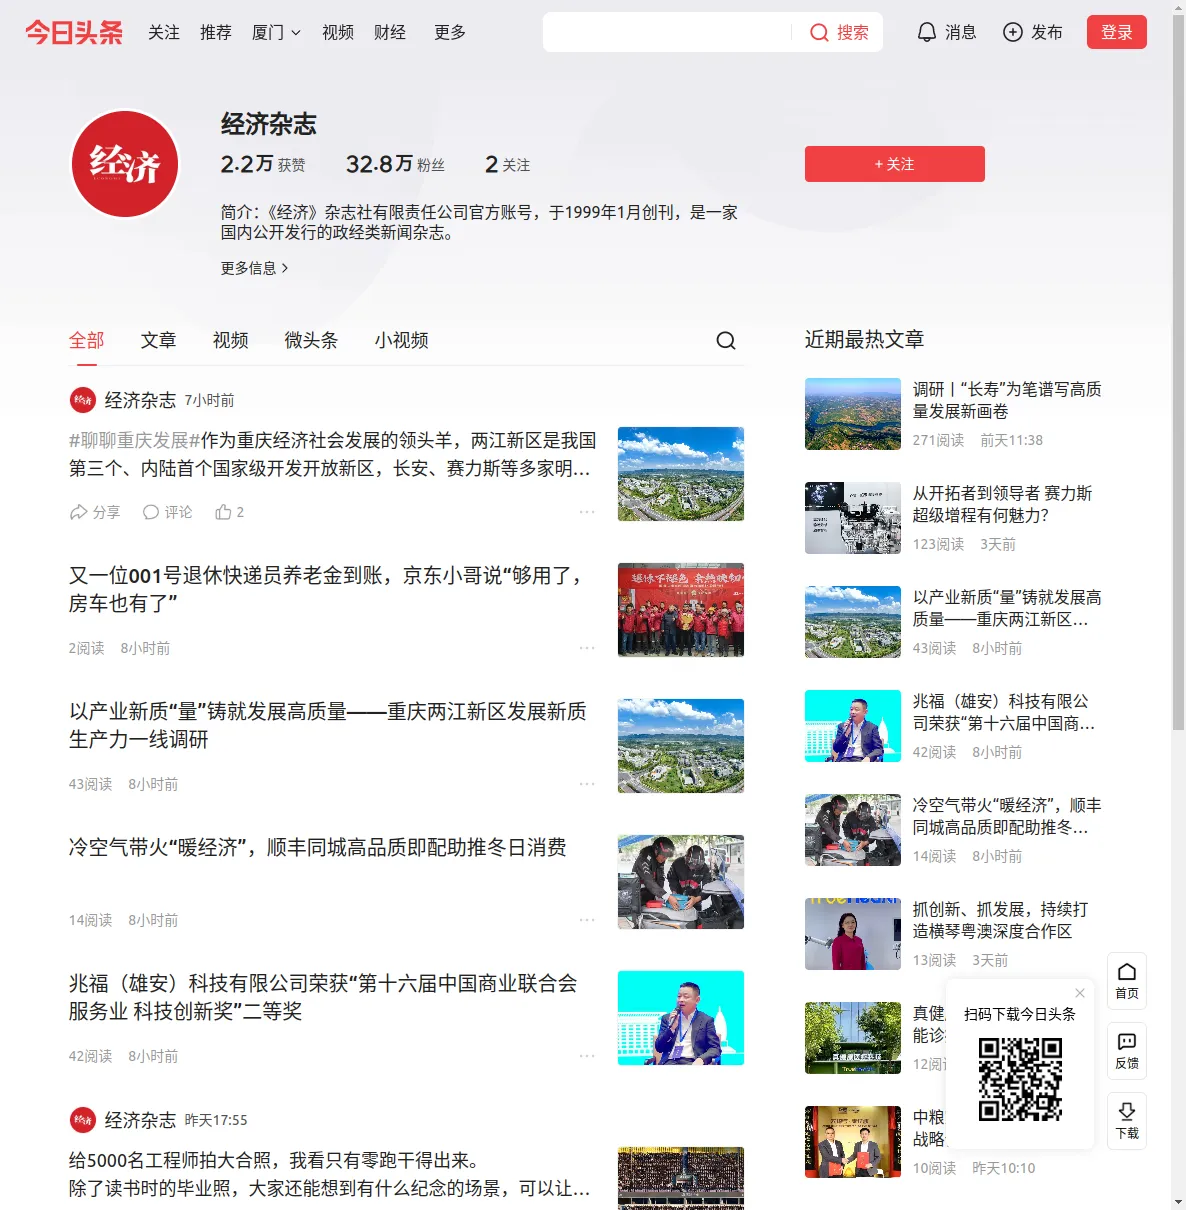1186x1210 pixels.
Task: Open 关注 in top navigation
Action: click(x=164, y=33)
